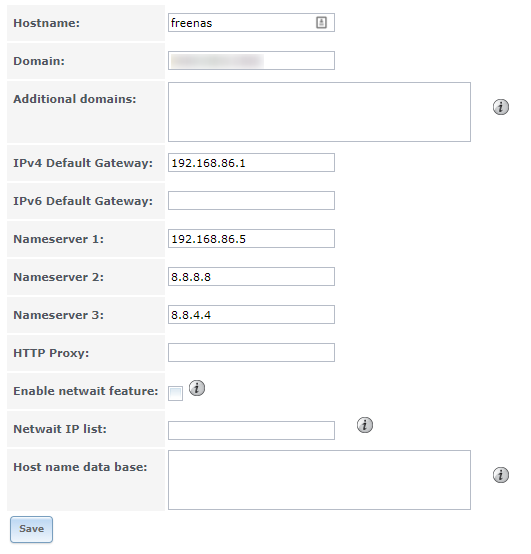Focus the Netwait IP list field
The image size is (531, 554).
click(x=251, y=430)
